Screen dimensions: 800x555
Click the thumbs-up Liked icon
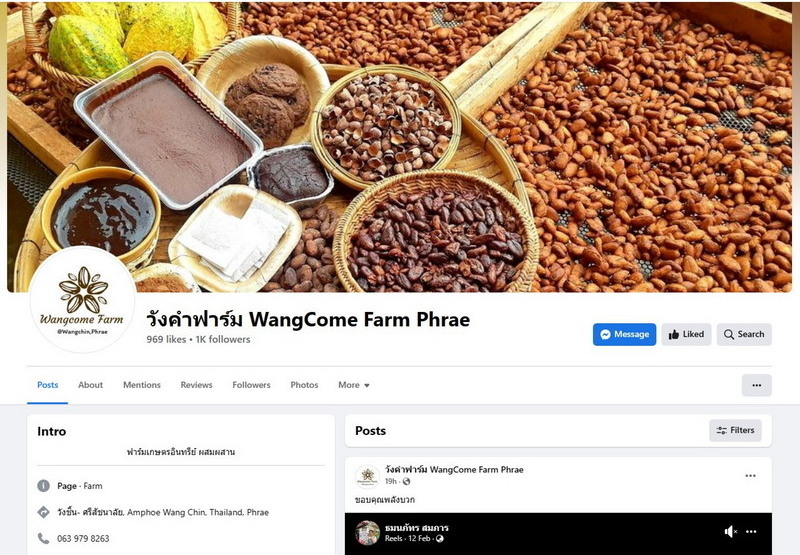click(x=674, y=335)
